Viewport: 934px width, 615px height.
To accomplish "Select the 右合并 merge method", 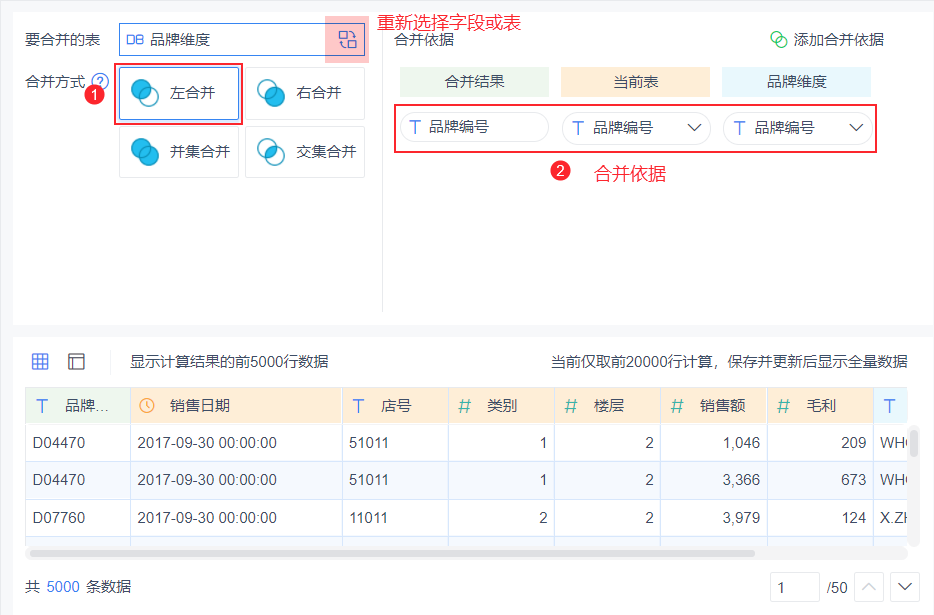I will (x=305, y=94).
